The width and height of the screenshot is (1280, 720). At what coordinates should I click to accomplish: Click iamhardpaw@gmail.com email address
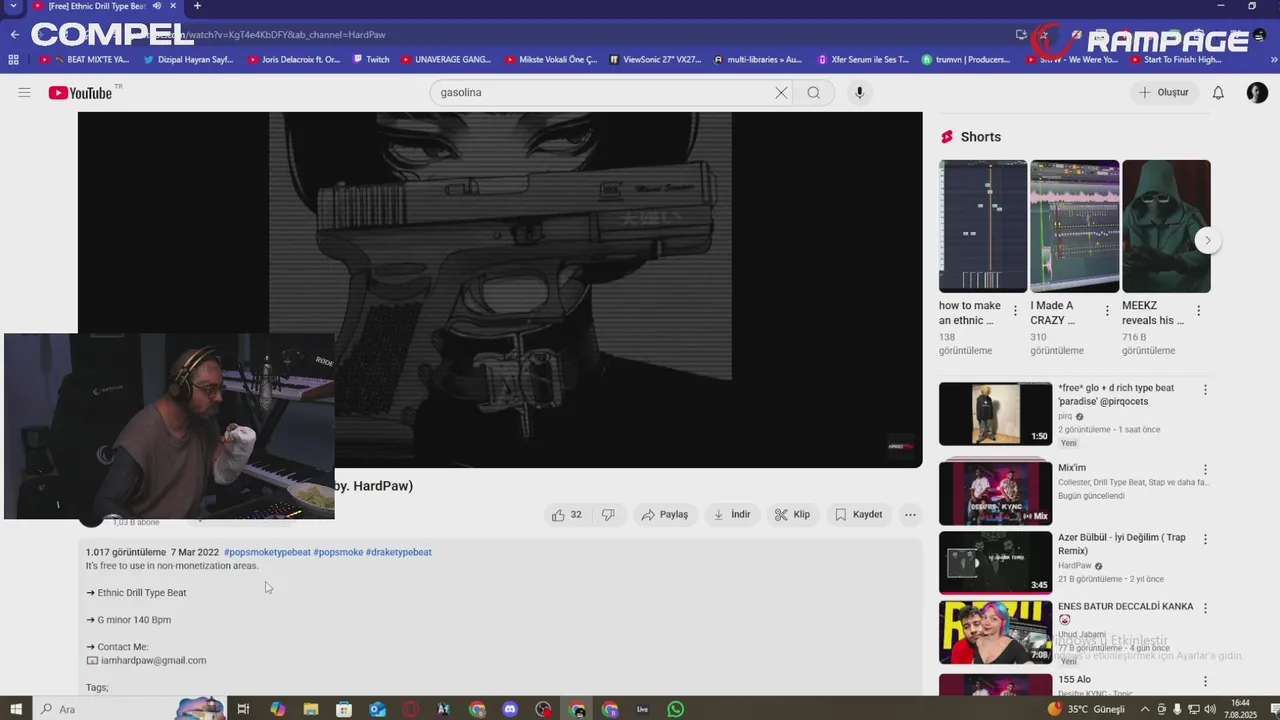[x=153, y=660]
